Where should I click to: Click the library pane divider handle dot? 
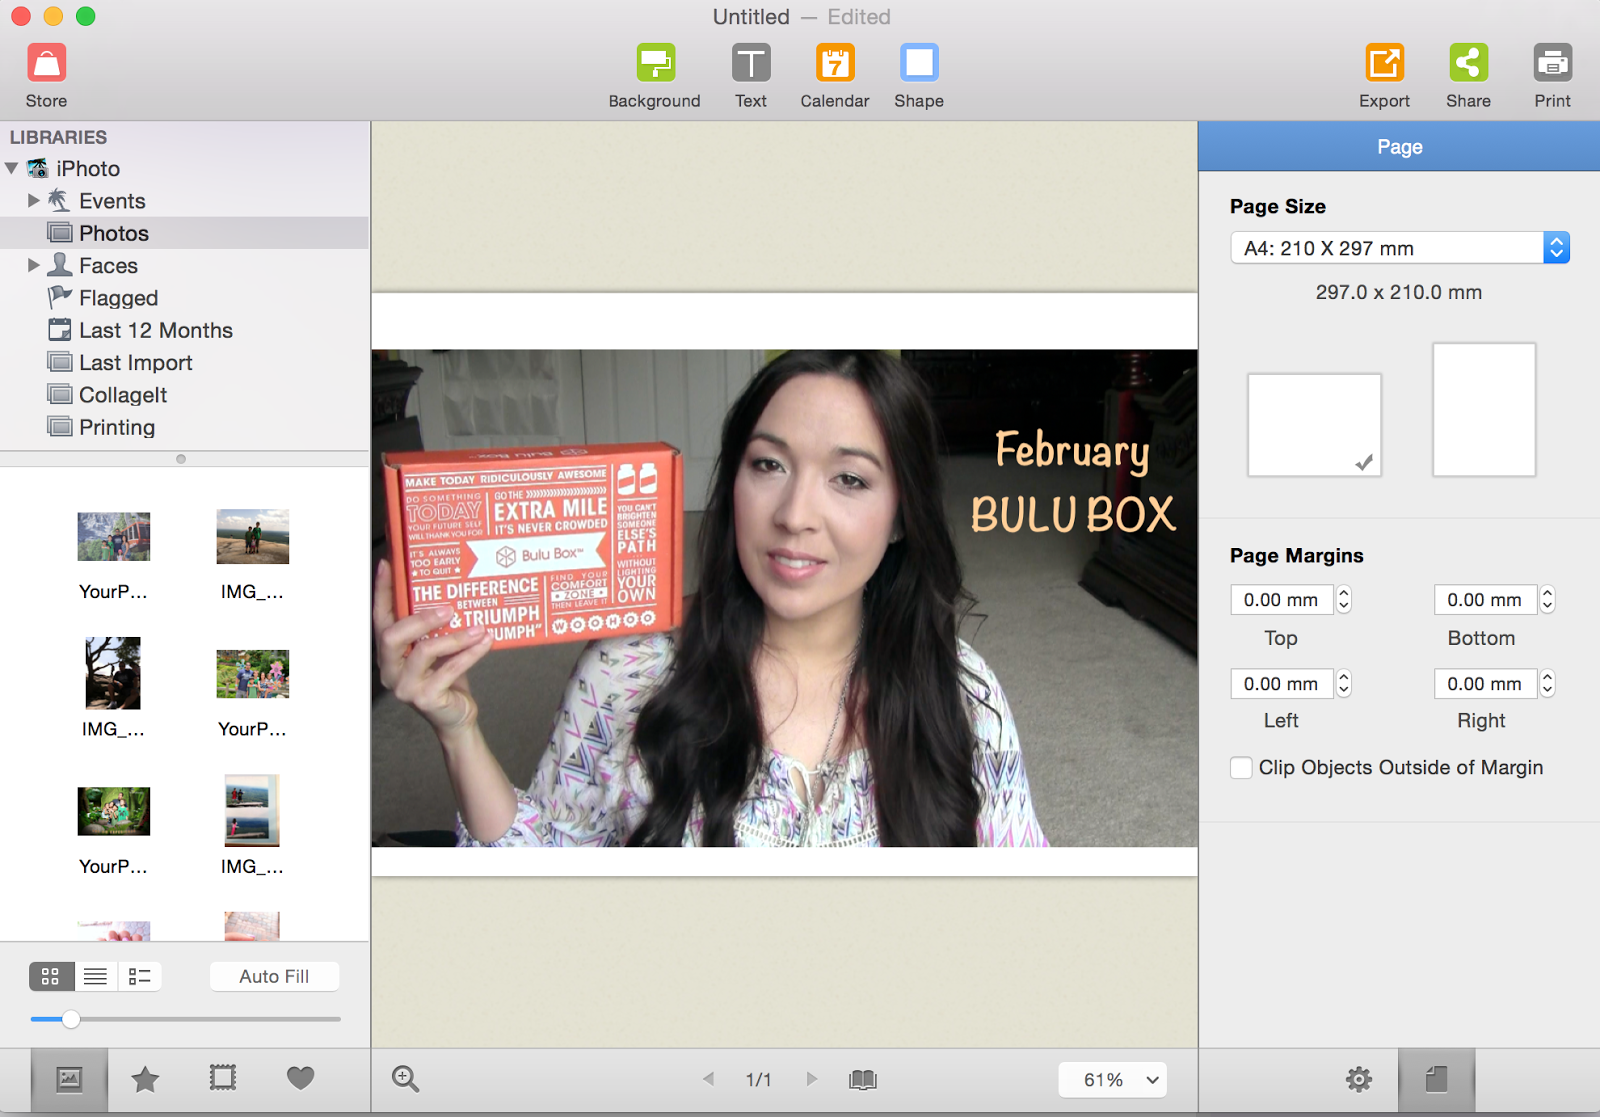pyautogui.click(x=181, y=459)
